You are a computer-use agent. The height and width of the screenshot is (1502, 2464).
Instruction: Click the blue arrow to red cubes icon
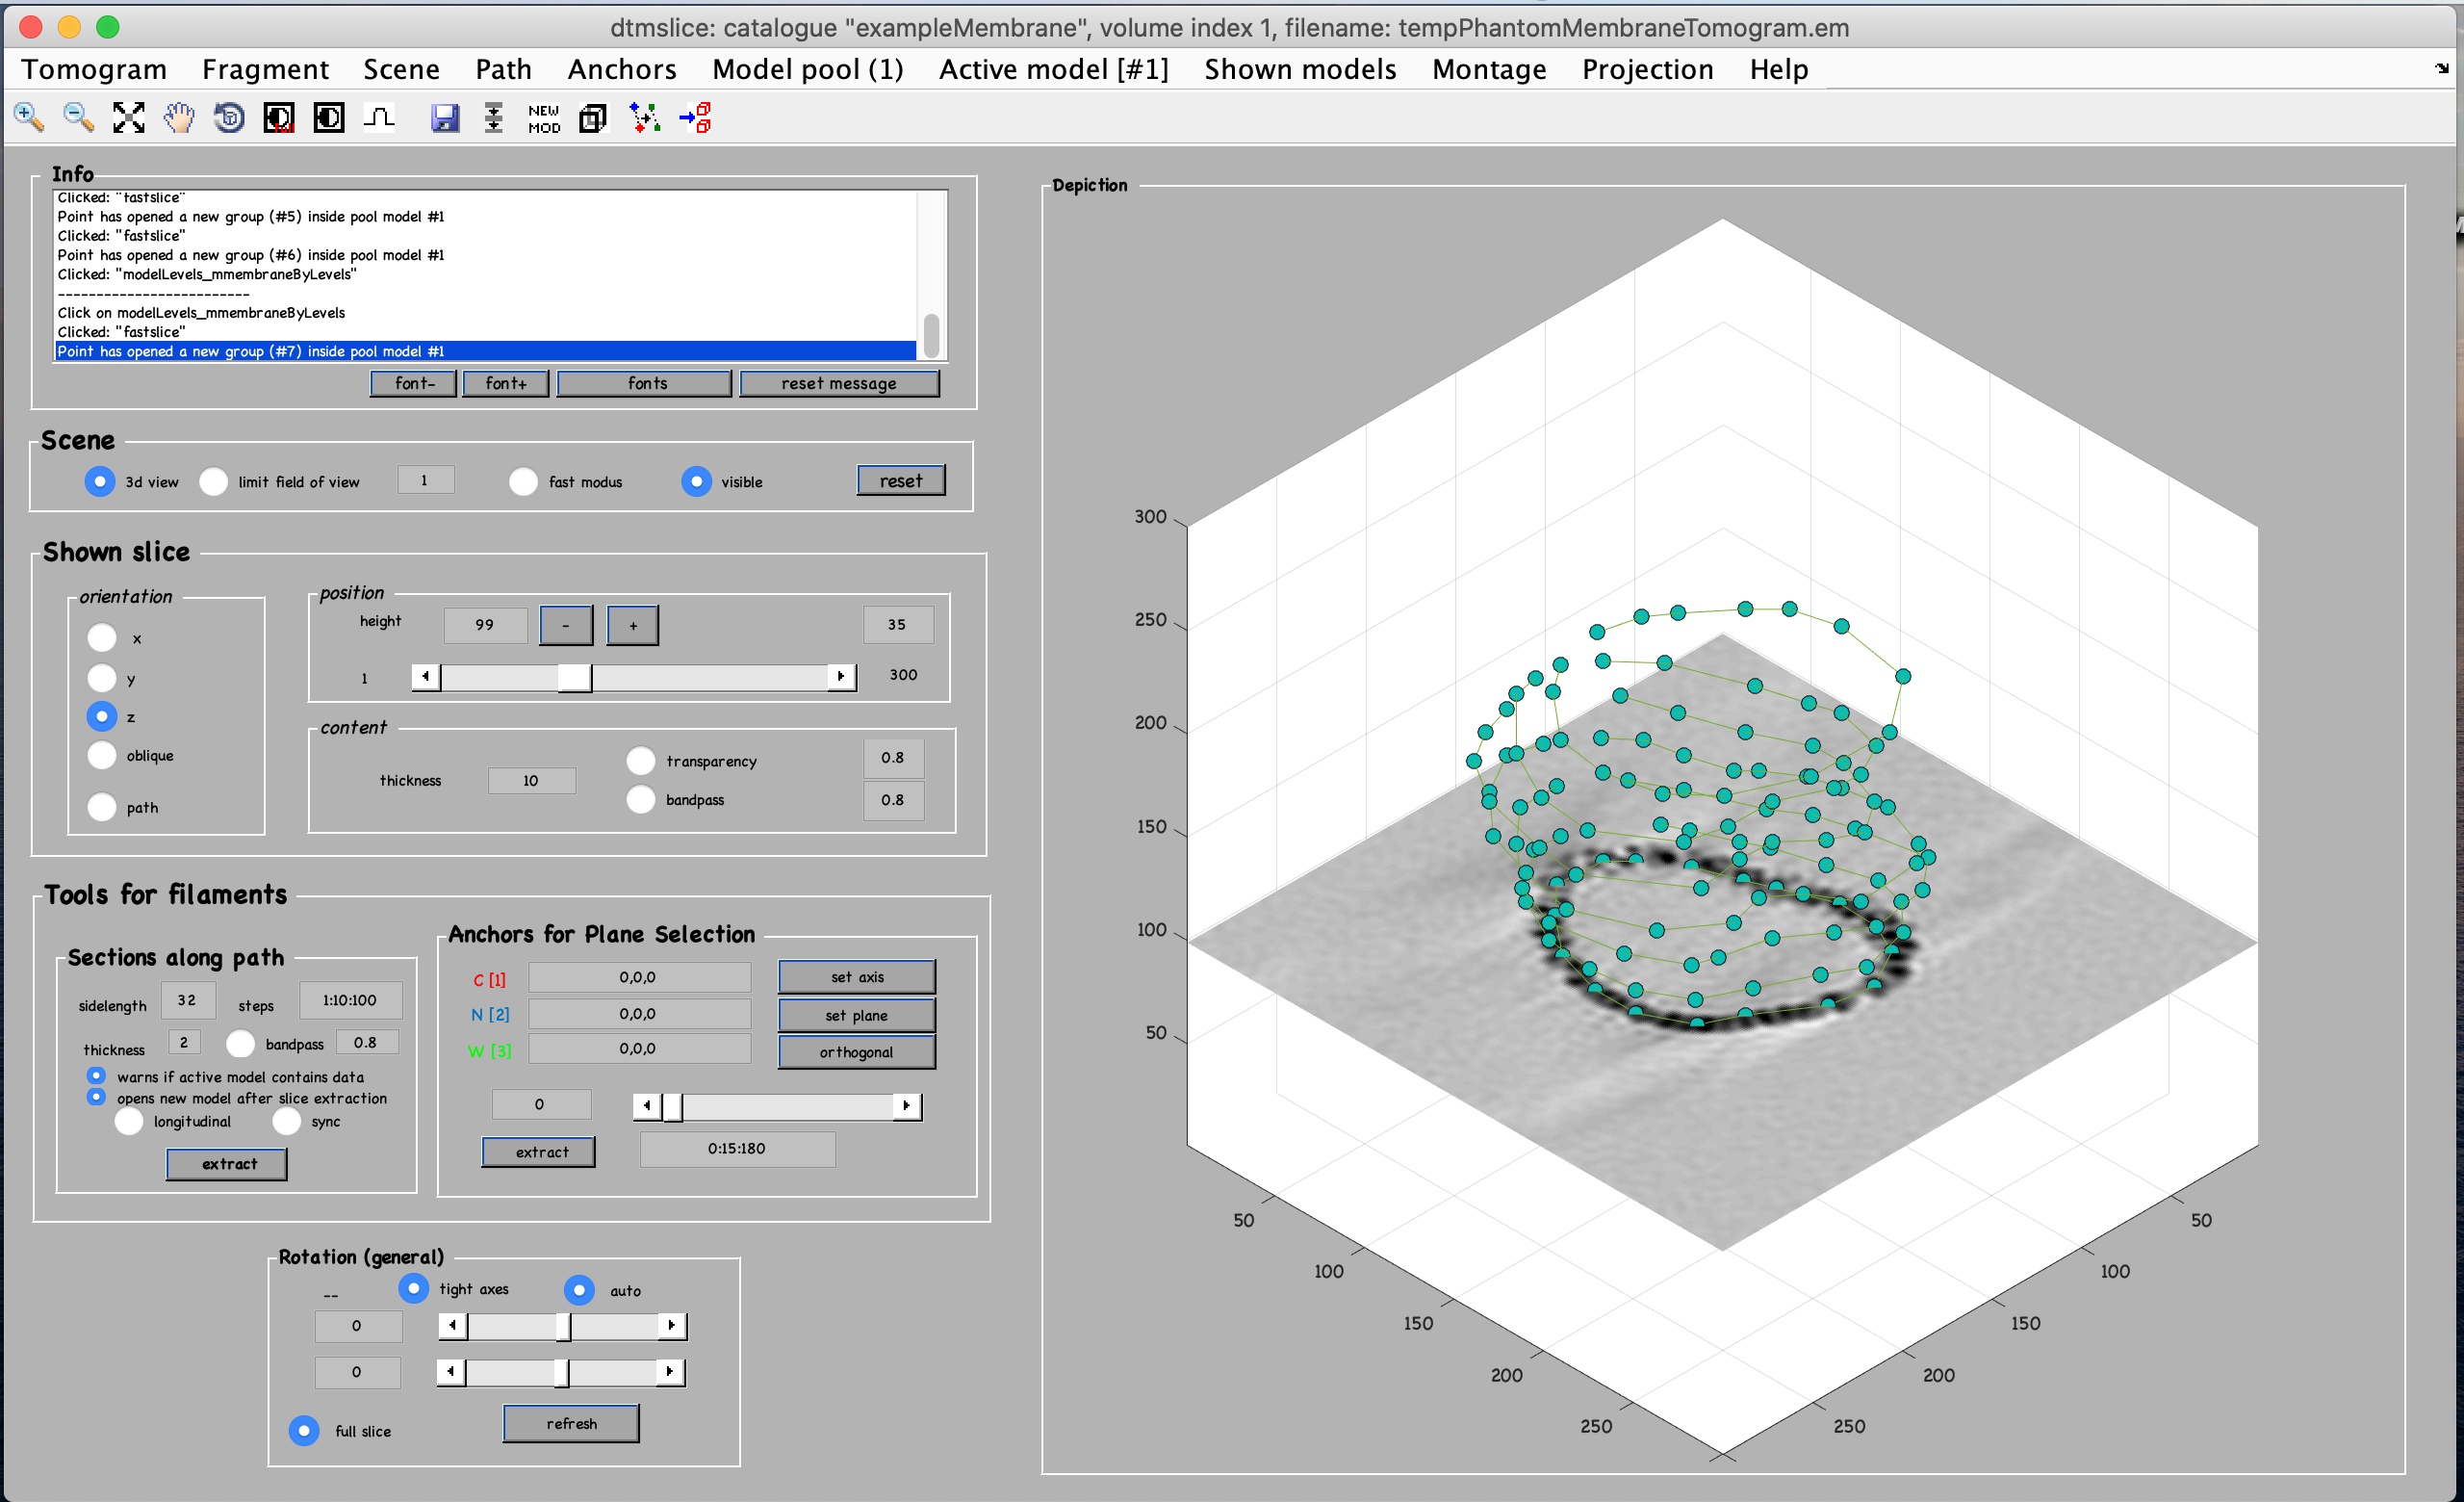695,118
